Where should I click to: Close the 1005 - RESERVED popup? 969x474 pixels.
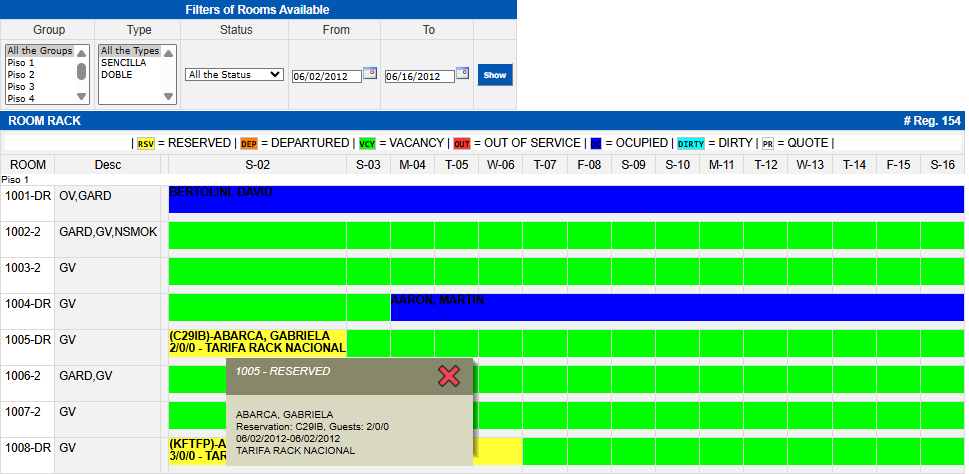click(449, 375)
